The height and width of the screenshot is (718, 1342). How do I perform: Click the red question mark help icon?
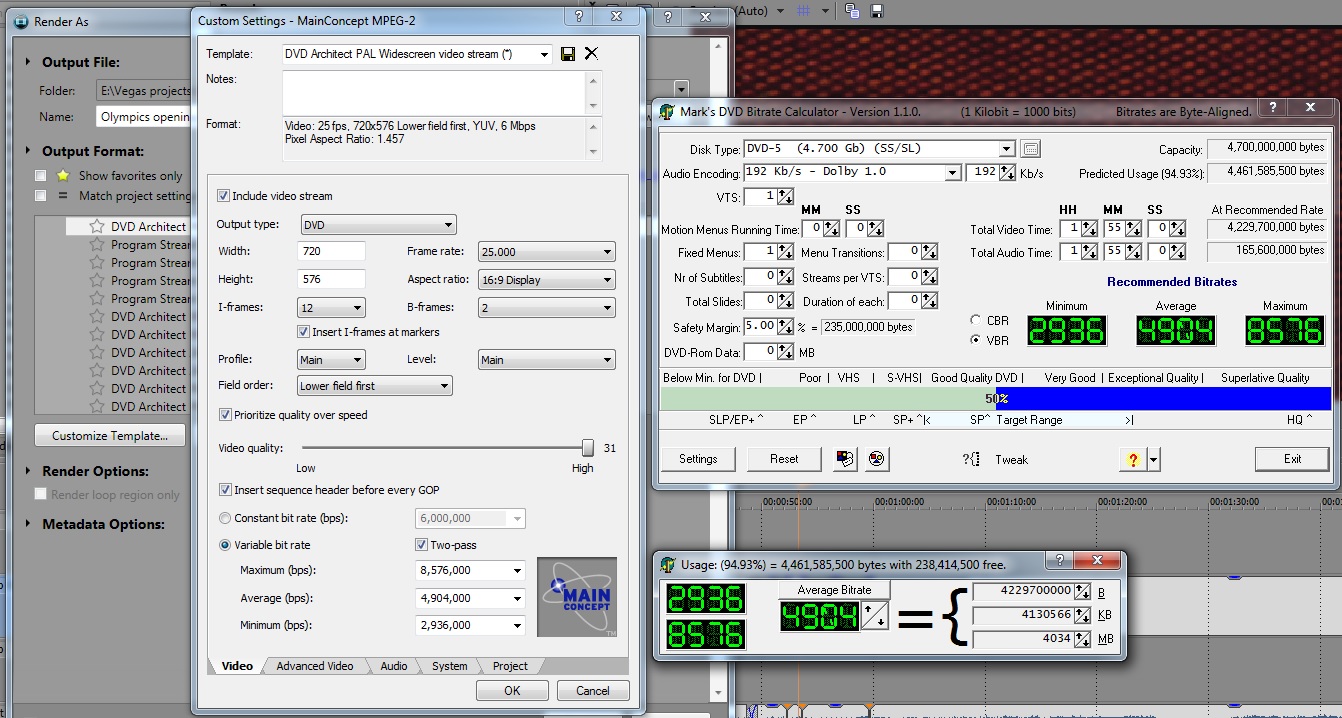1132,459
